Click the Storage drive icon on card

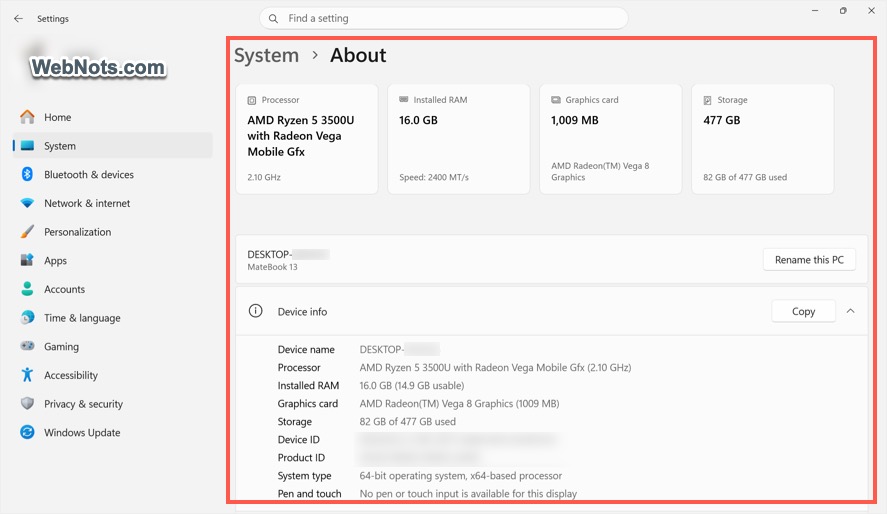pos(707,100)
